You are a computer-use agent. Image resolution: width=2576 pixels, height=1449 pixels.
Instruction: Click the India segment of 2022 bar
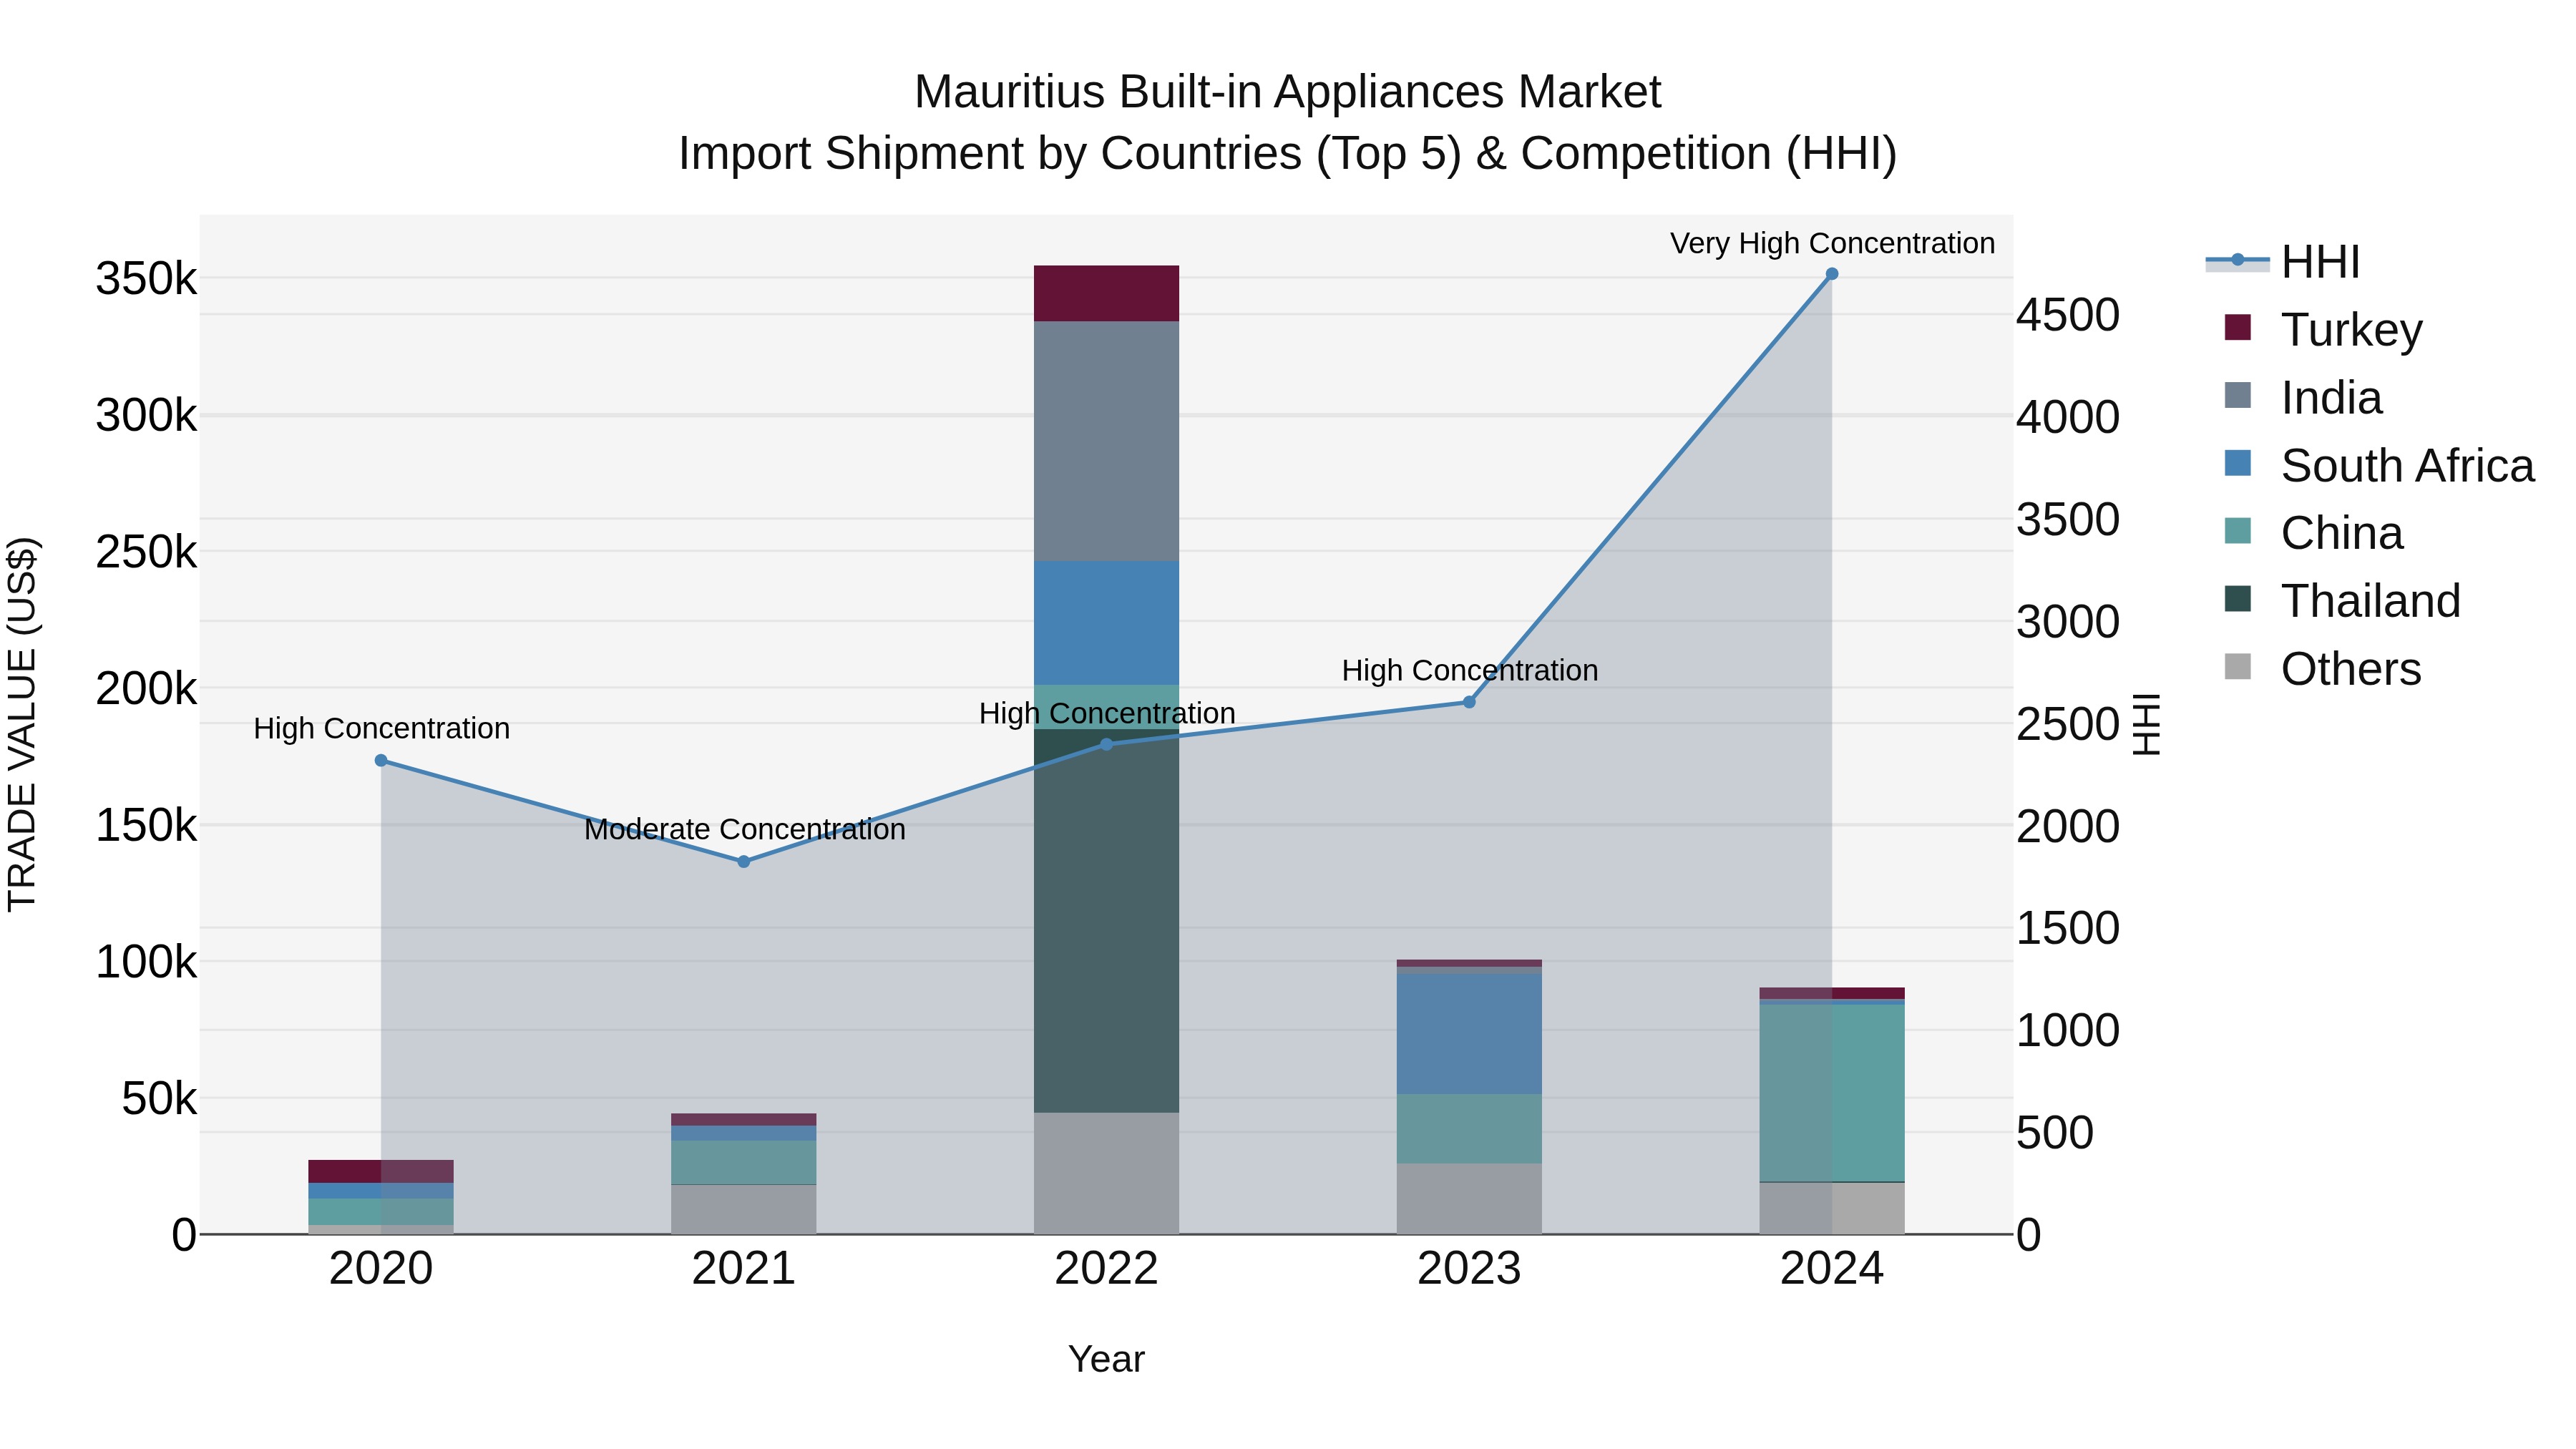click(x=1106, y=441)
